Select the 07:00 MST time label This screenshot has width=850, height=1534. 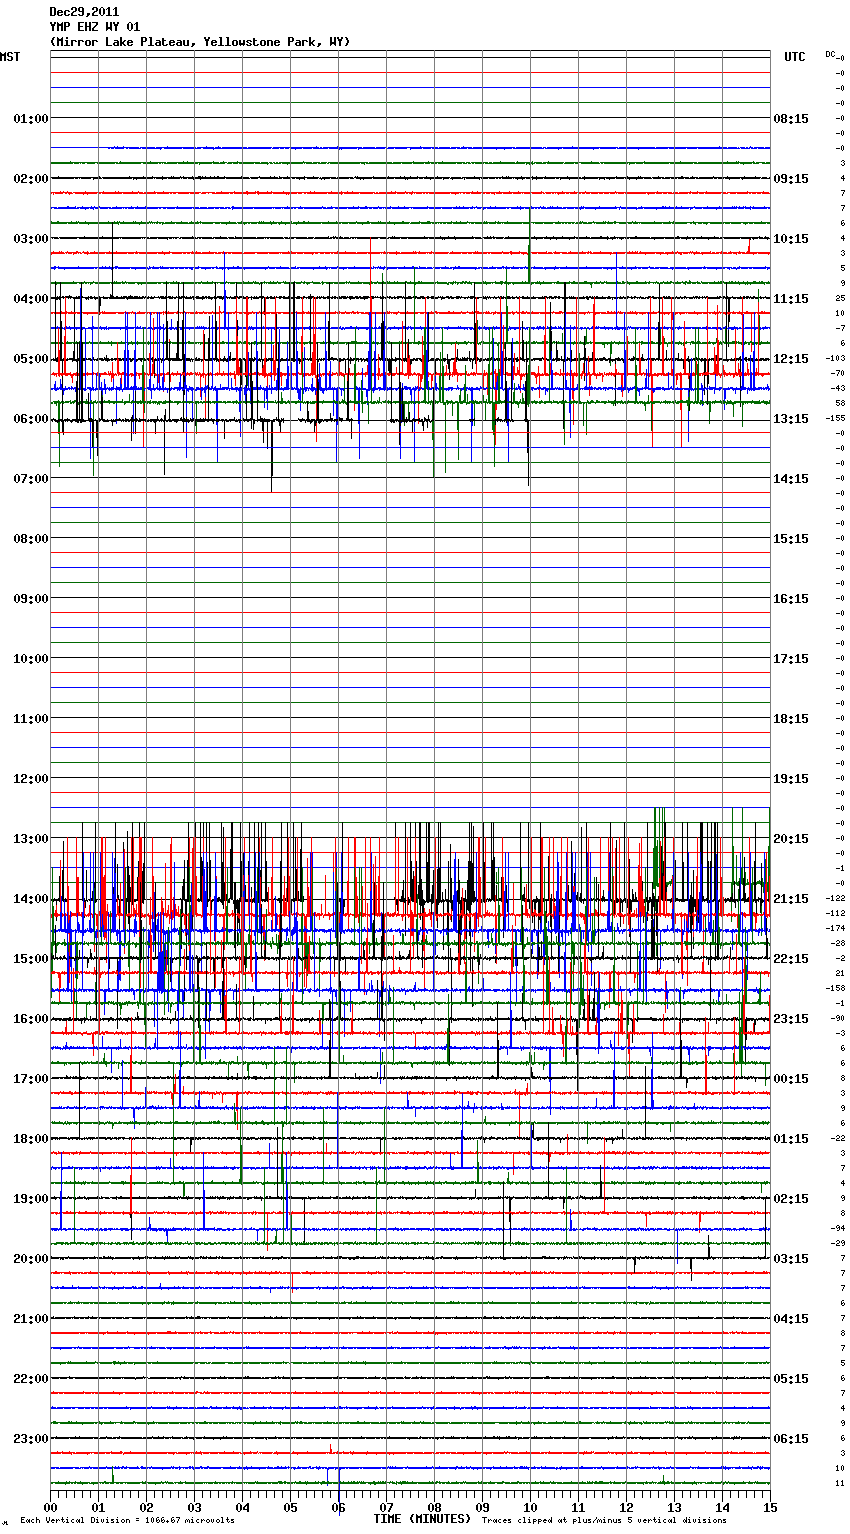[x=31, y=479]
